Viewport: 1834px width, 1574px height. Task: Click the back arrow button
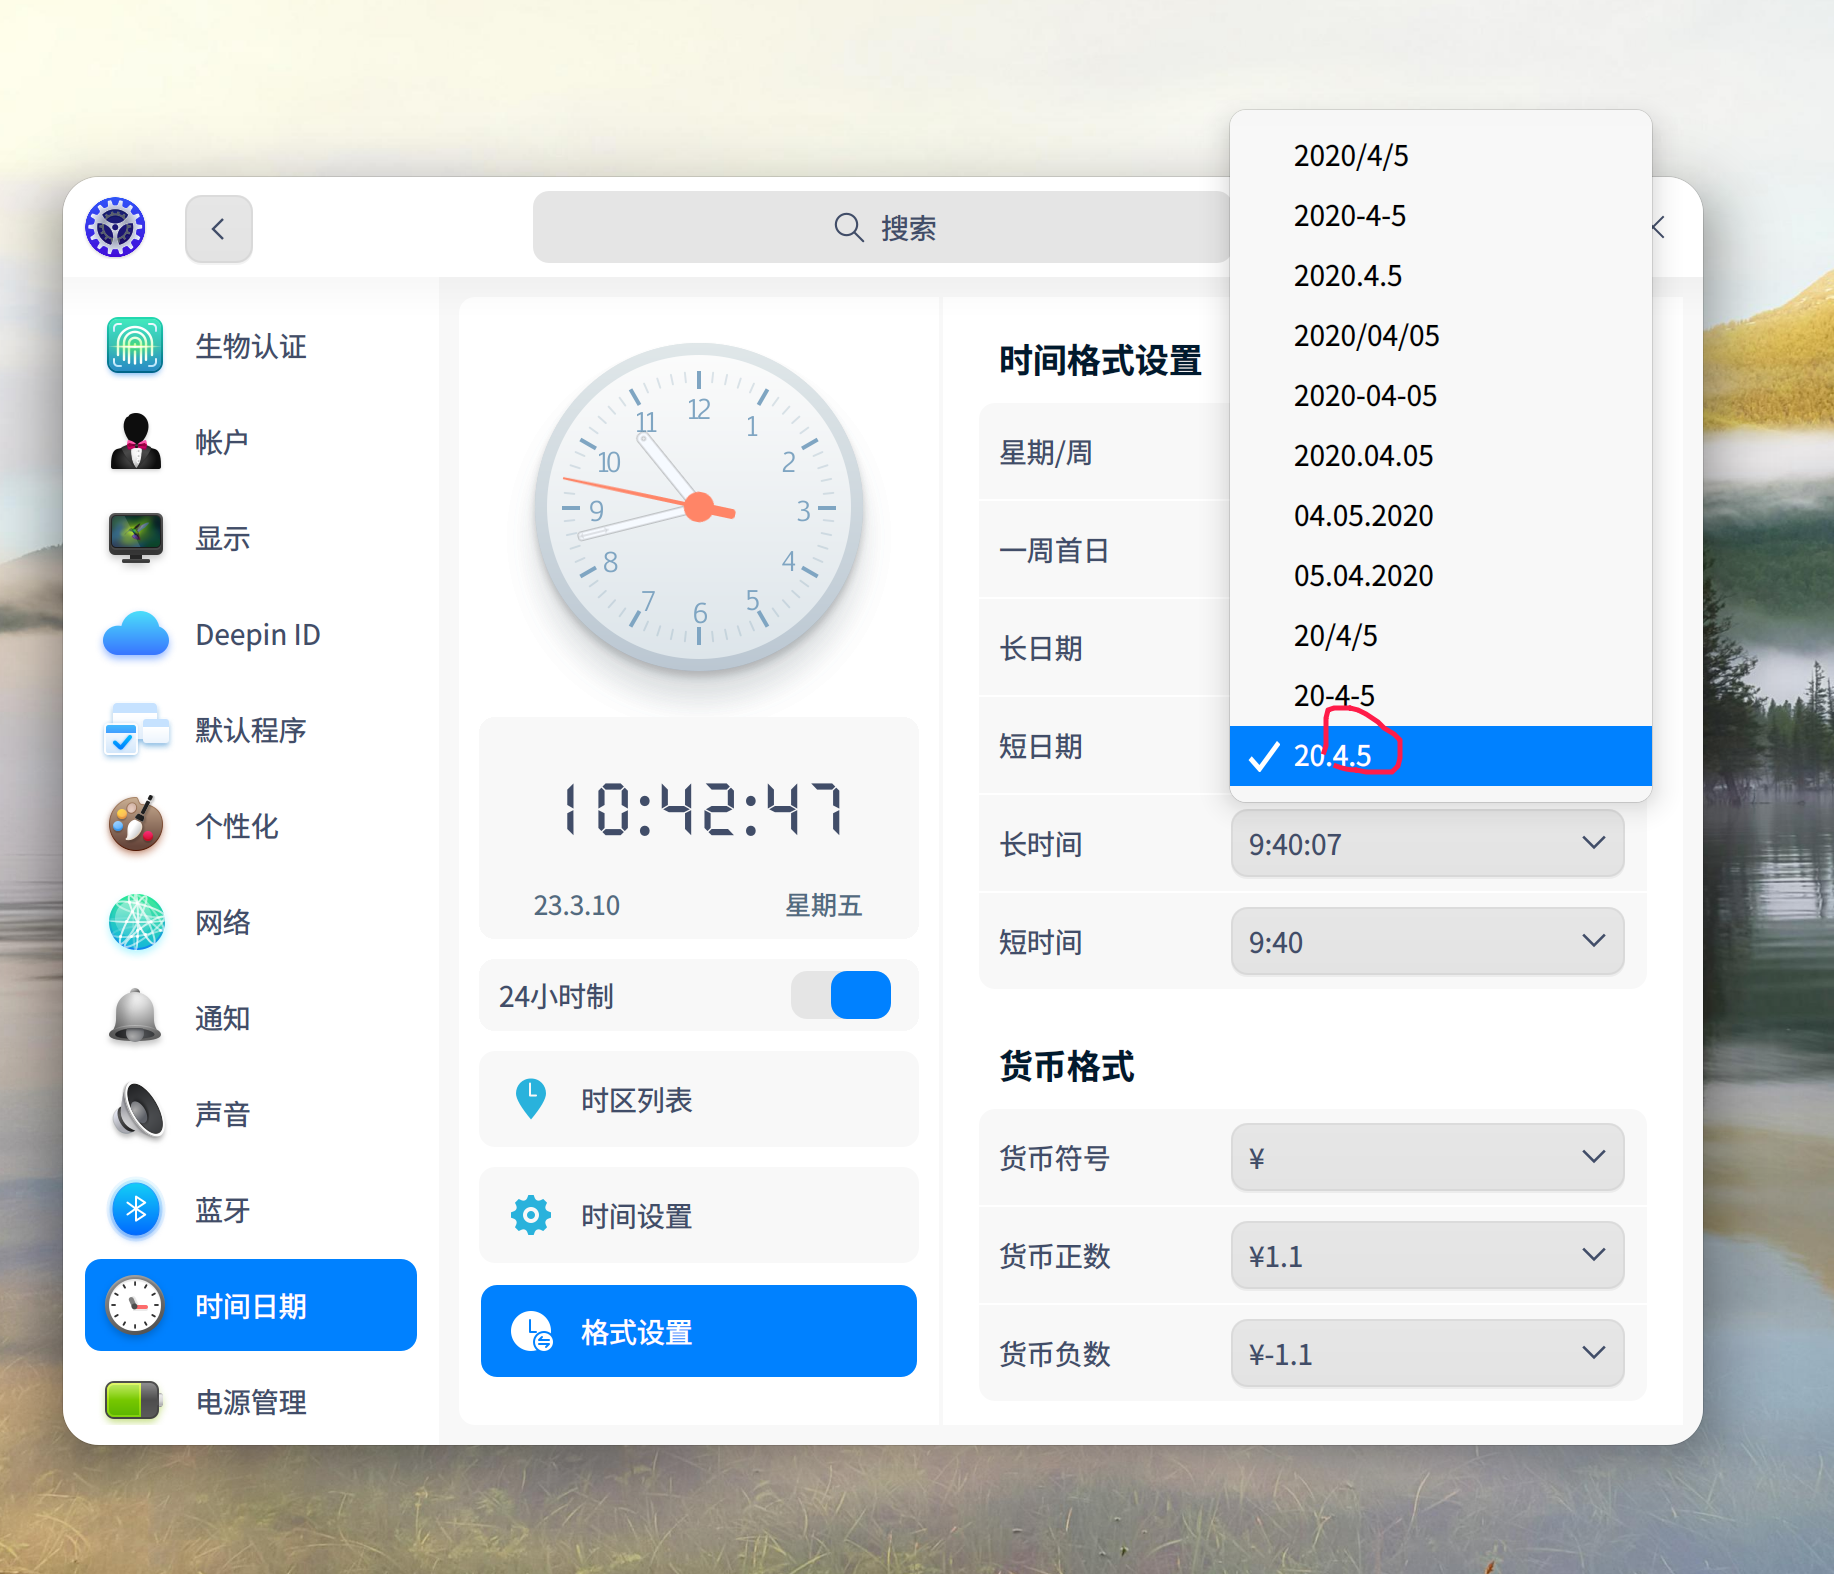pyautogui.click(x=218, y=229)
